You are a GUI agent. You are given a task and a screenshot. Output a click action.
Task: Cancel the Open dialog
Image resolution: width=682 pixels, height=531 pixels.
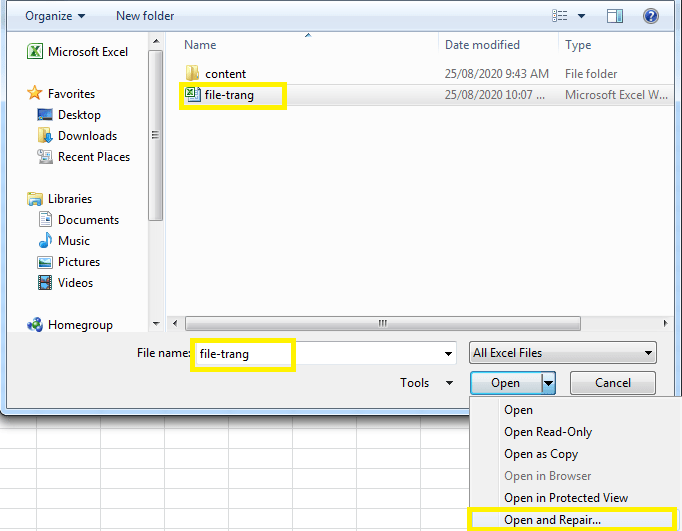point(613,383)
